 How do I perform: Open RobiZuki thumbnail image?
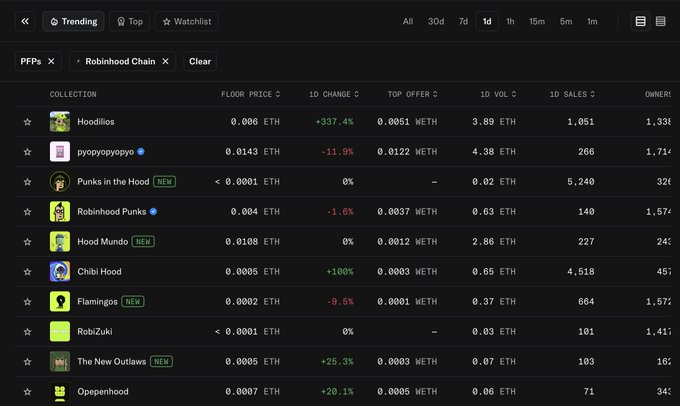tap(60, 331)
